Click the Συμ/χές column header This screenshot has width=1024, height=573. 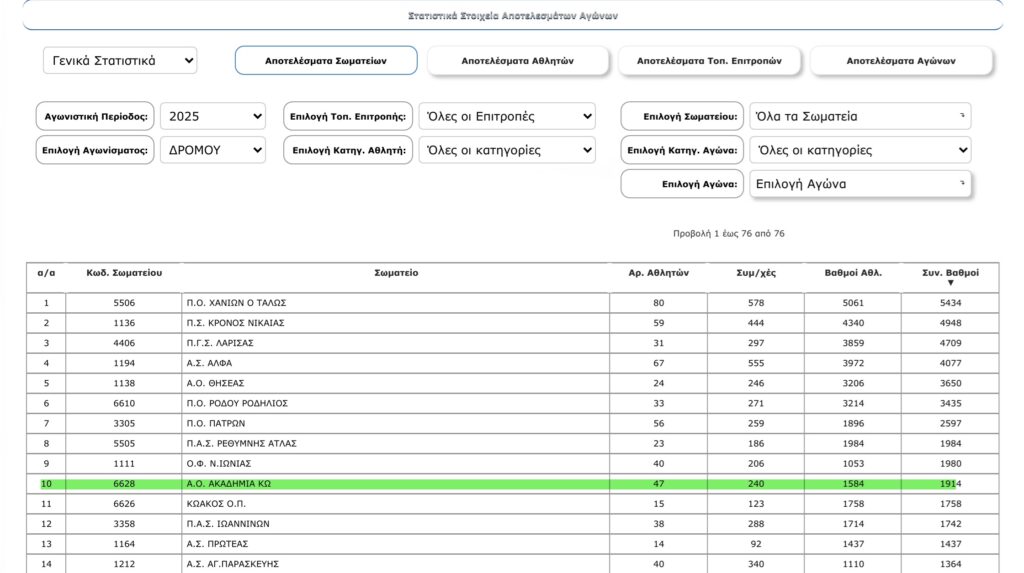(x=755, y=272)
